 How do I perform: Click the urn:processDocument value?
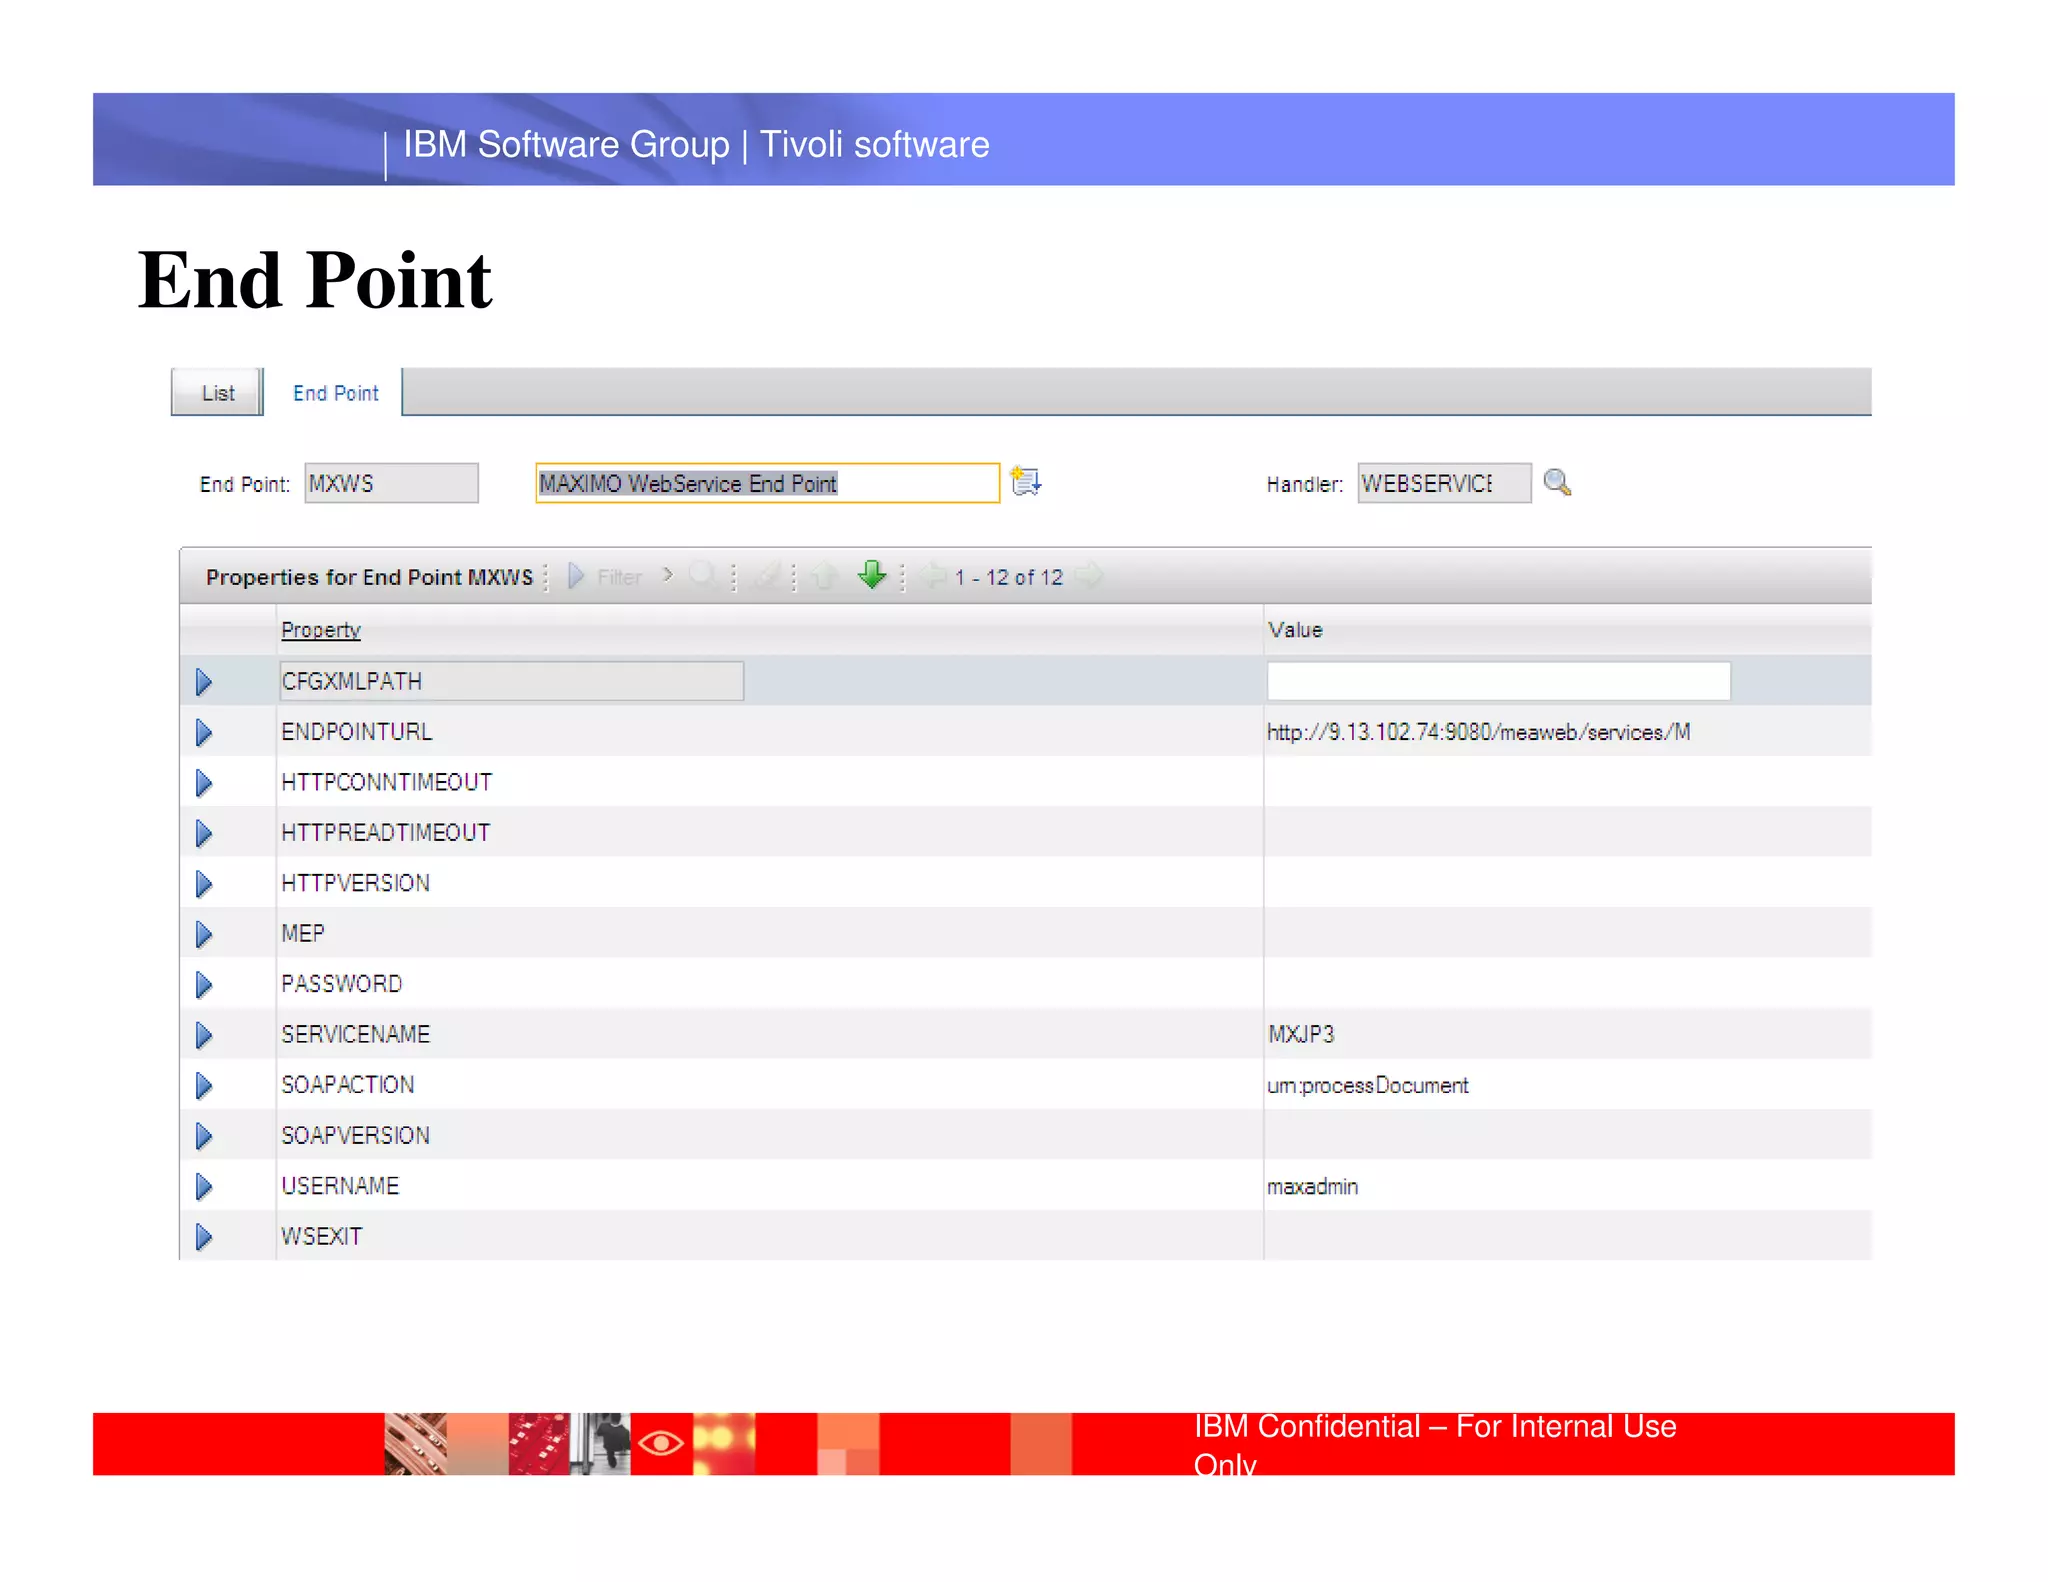pyautogui.click(x=1367, y=1085)
